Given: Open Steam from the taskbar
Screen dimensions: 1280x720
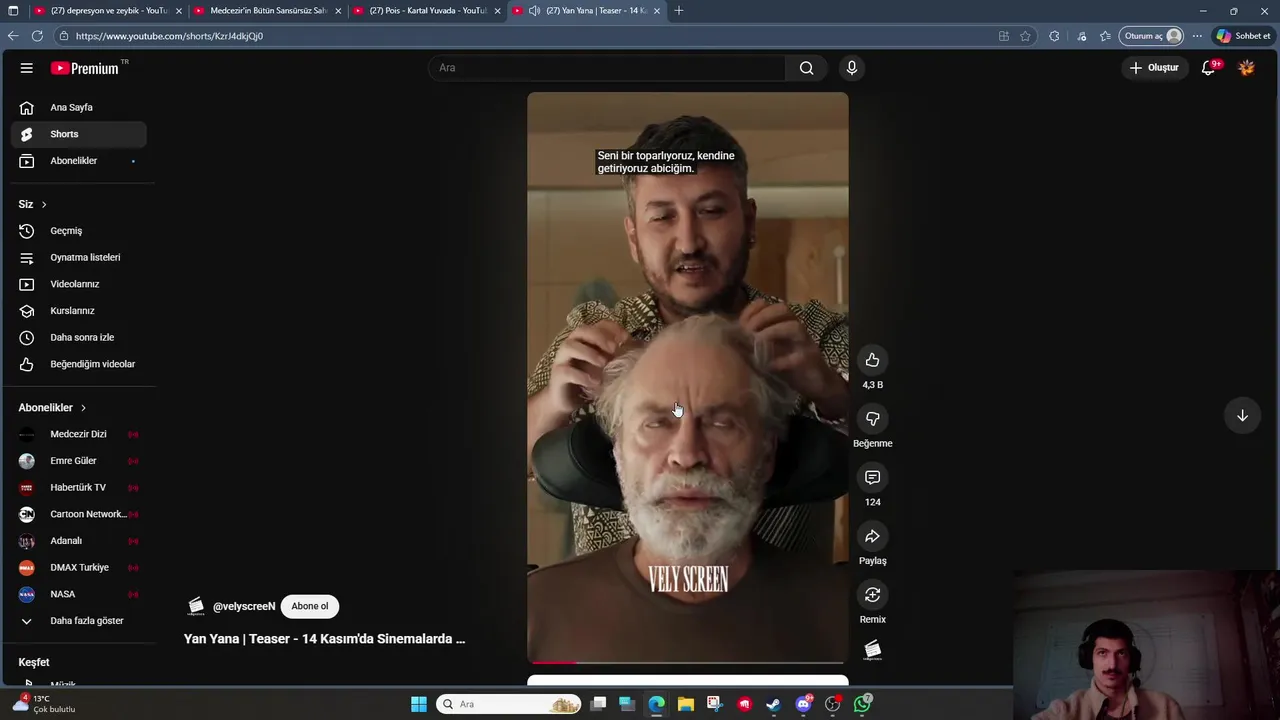Looking at the screenshot, I should click(x=773, y=704).
